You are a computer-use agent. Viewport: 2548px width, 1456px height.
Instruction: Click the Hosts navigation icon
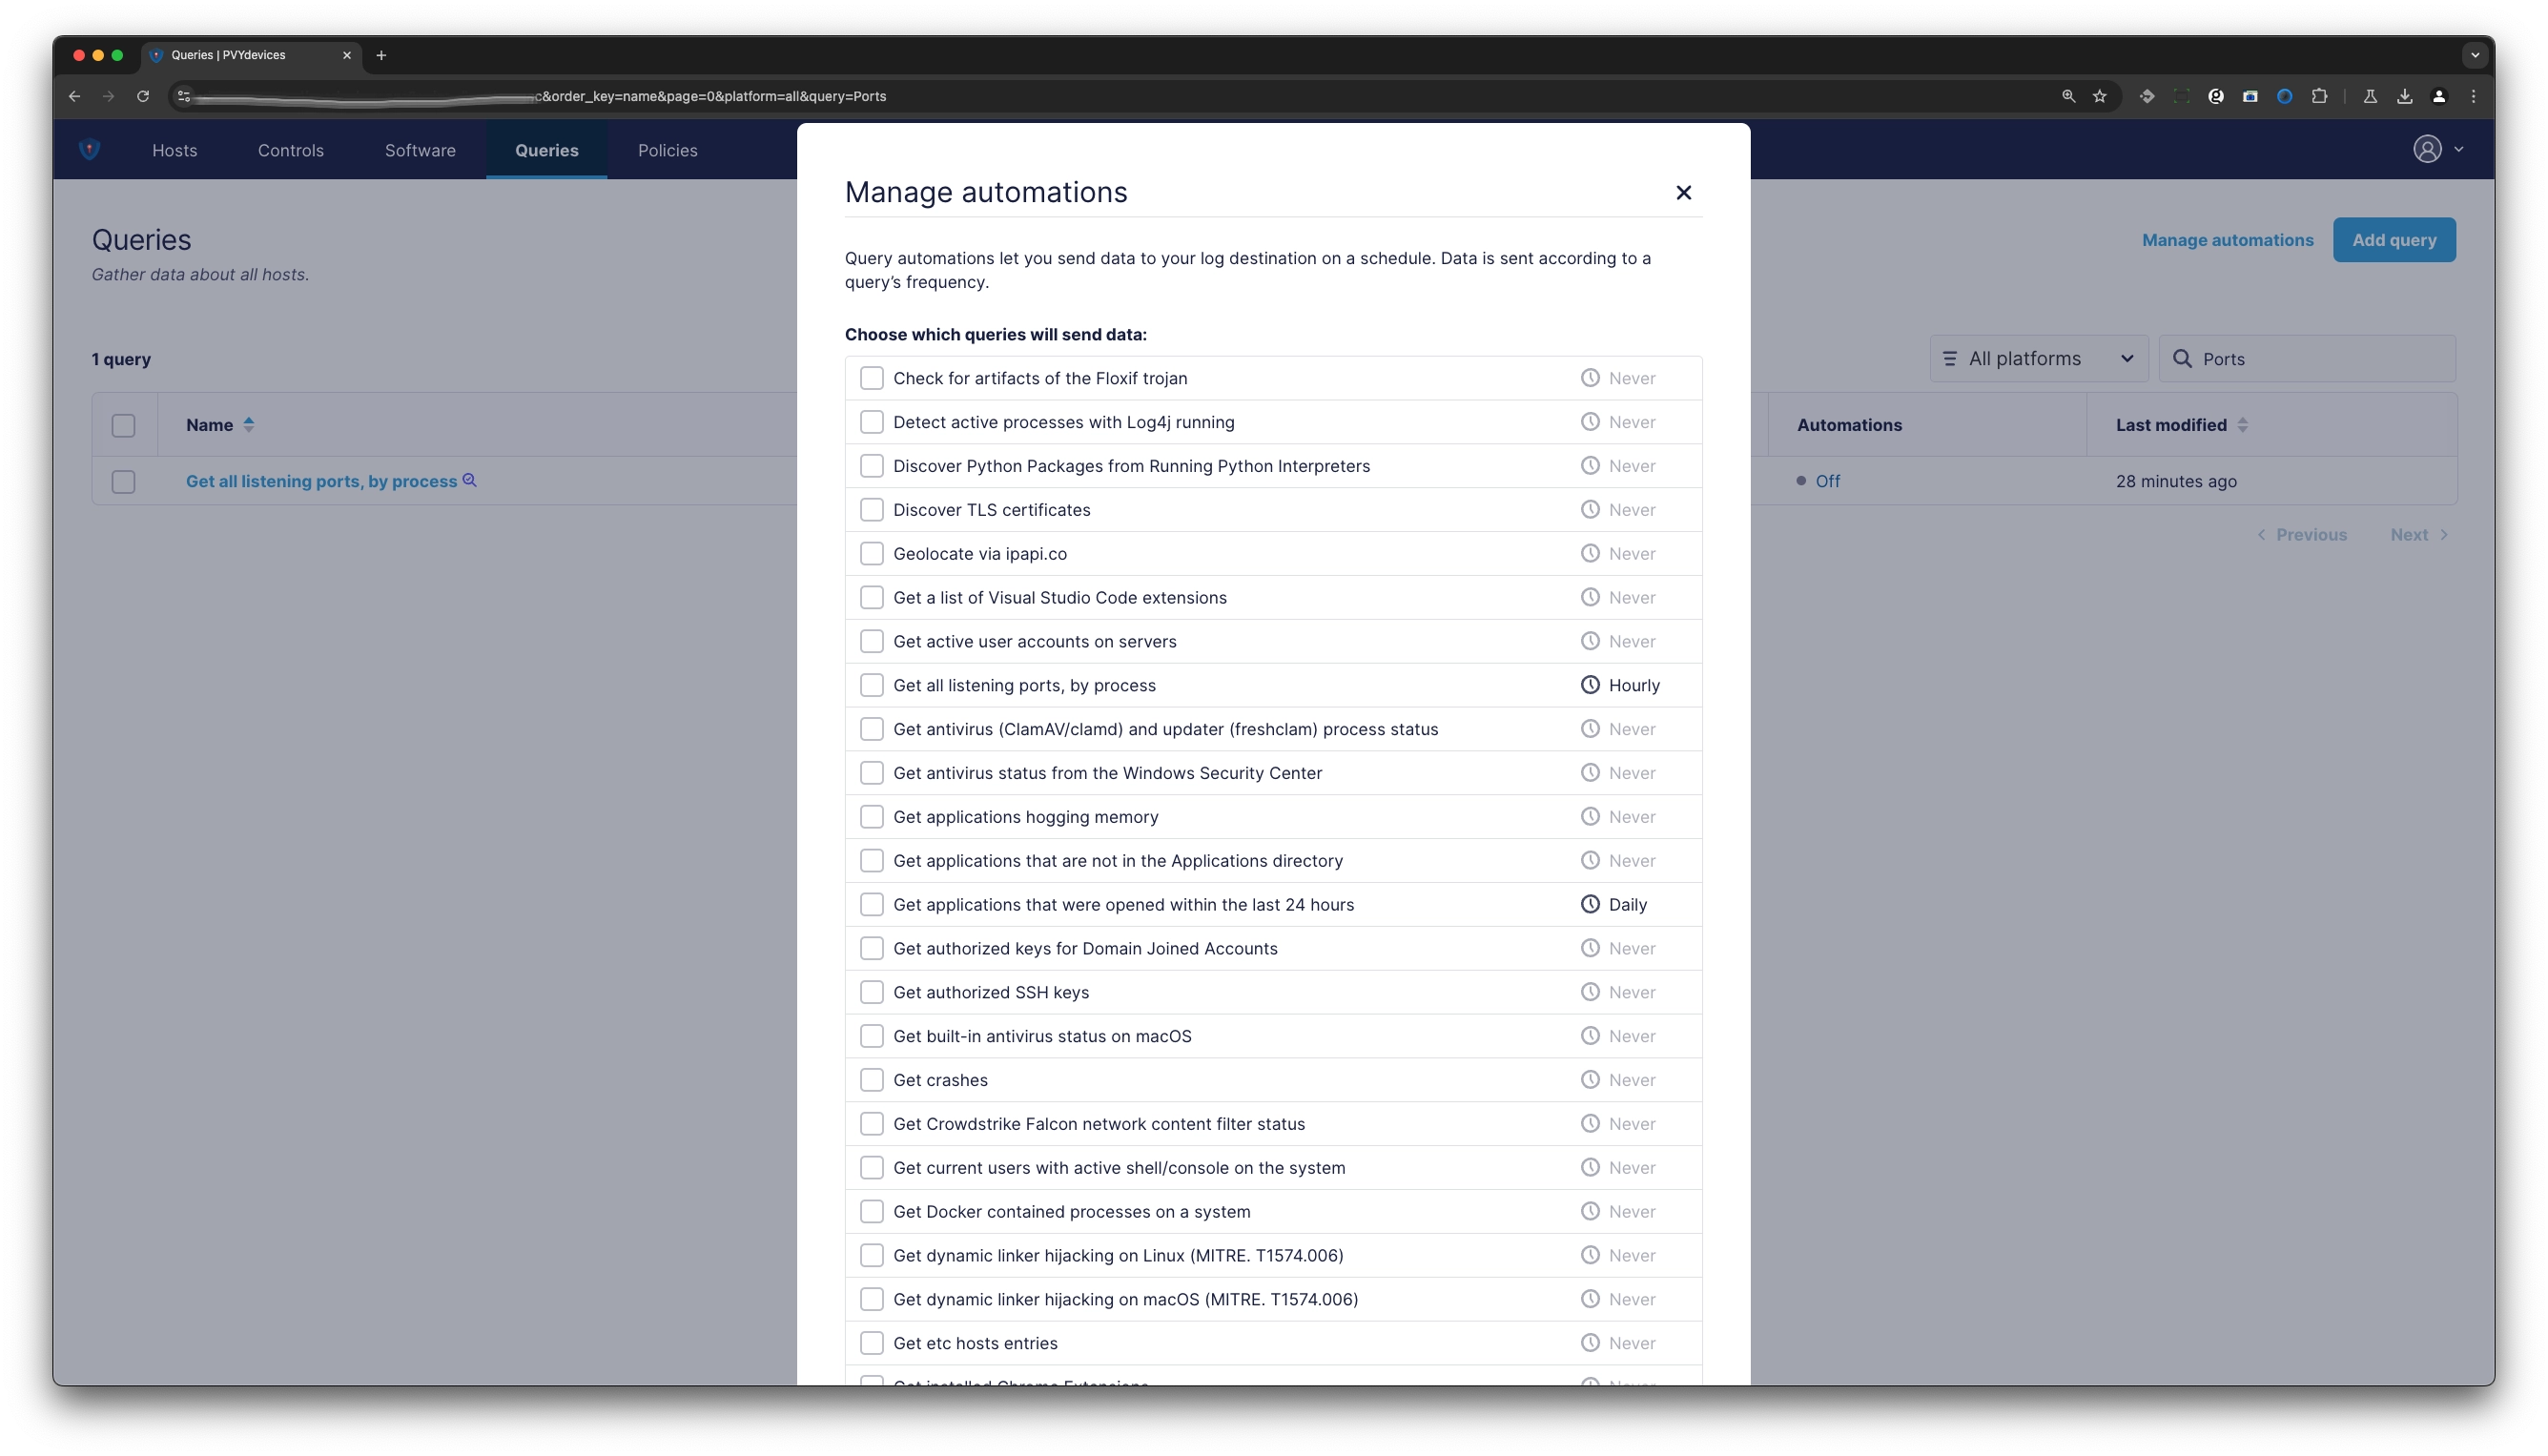pyautogui.click(x=174, y=149)
